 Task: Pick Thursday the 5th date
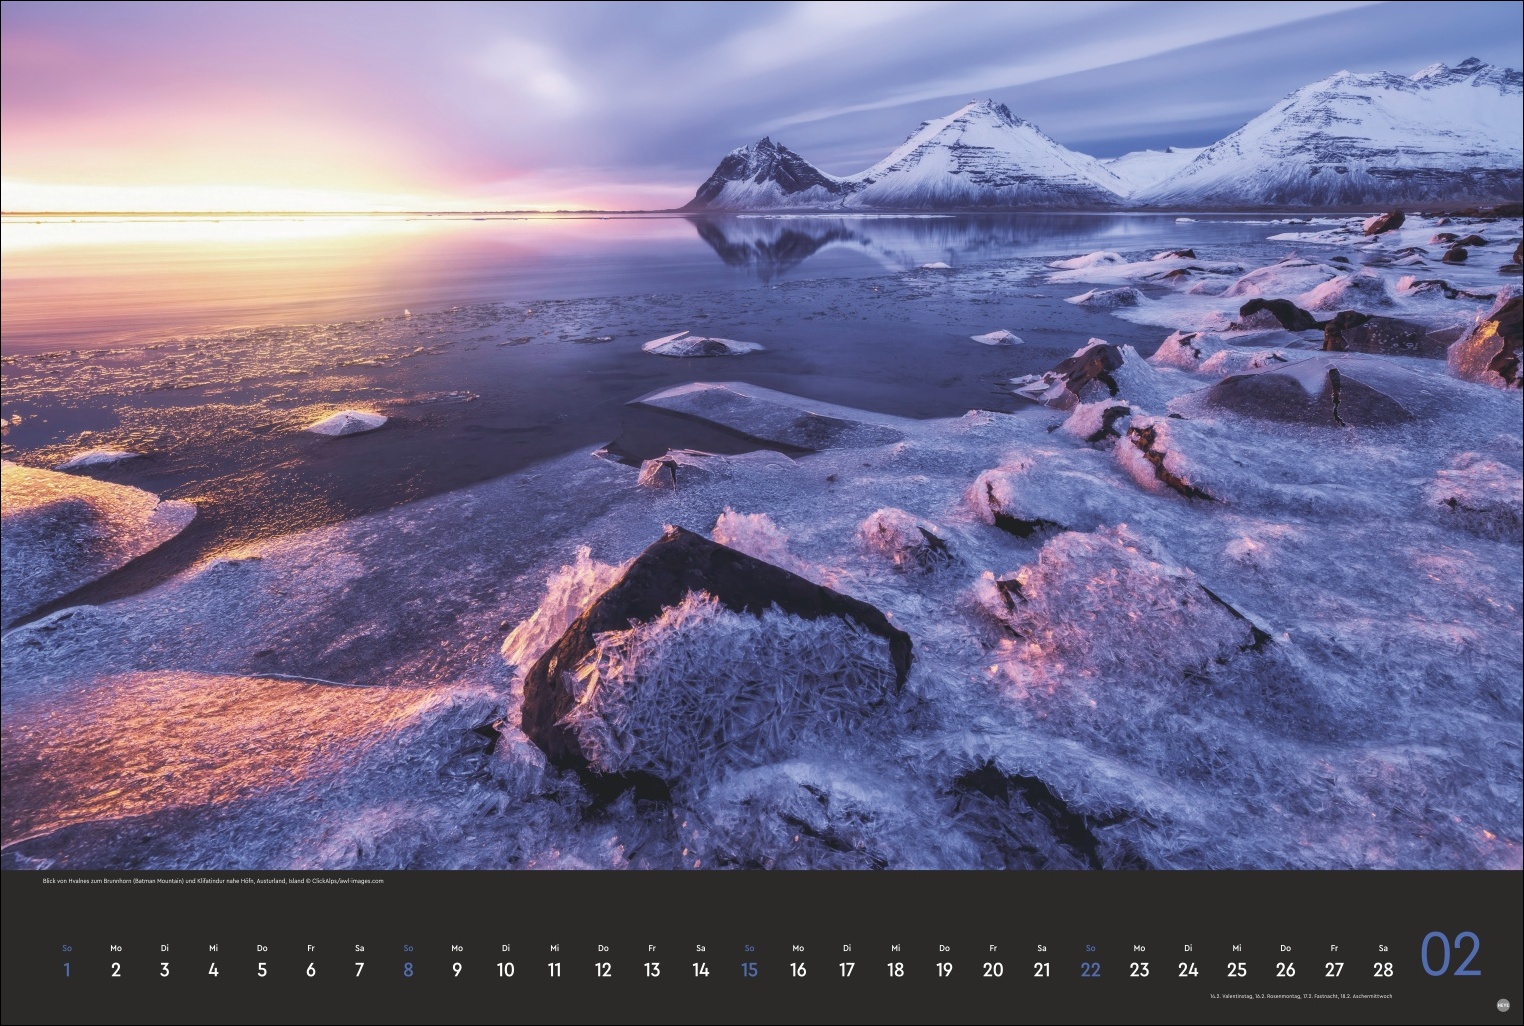point(262,969)
